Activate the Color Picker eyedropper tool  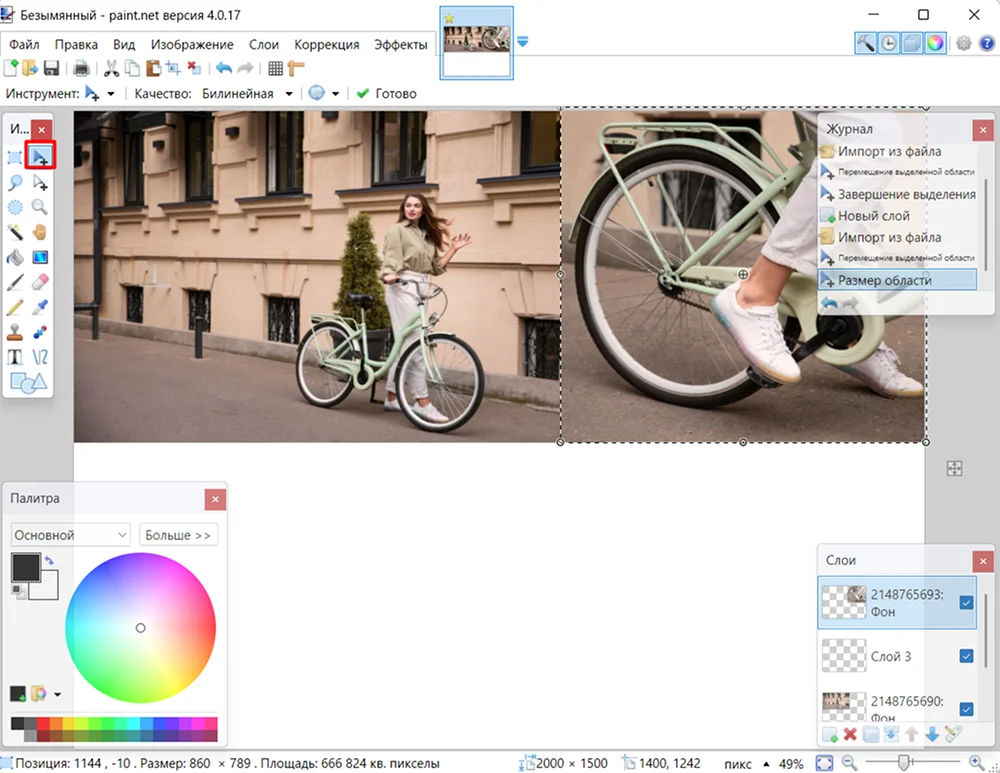[x=40, y=307]
